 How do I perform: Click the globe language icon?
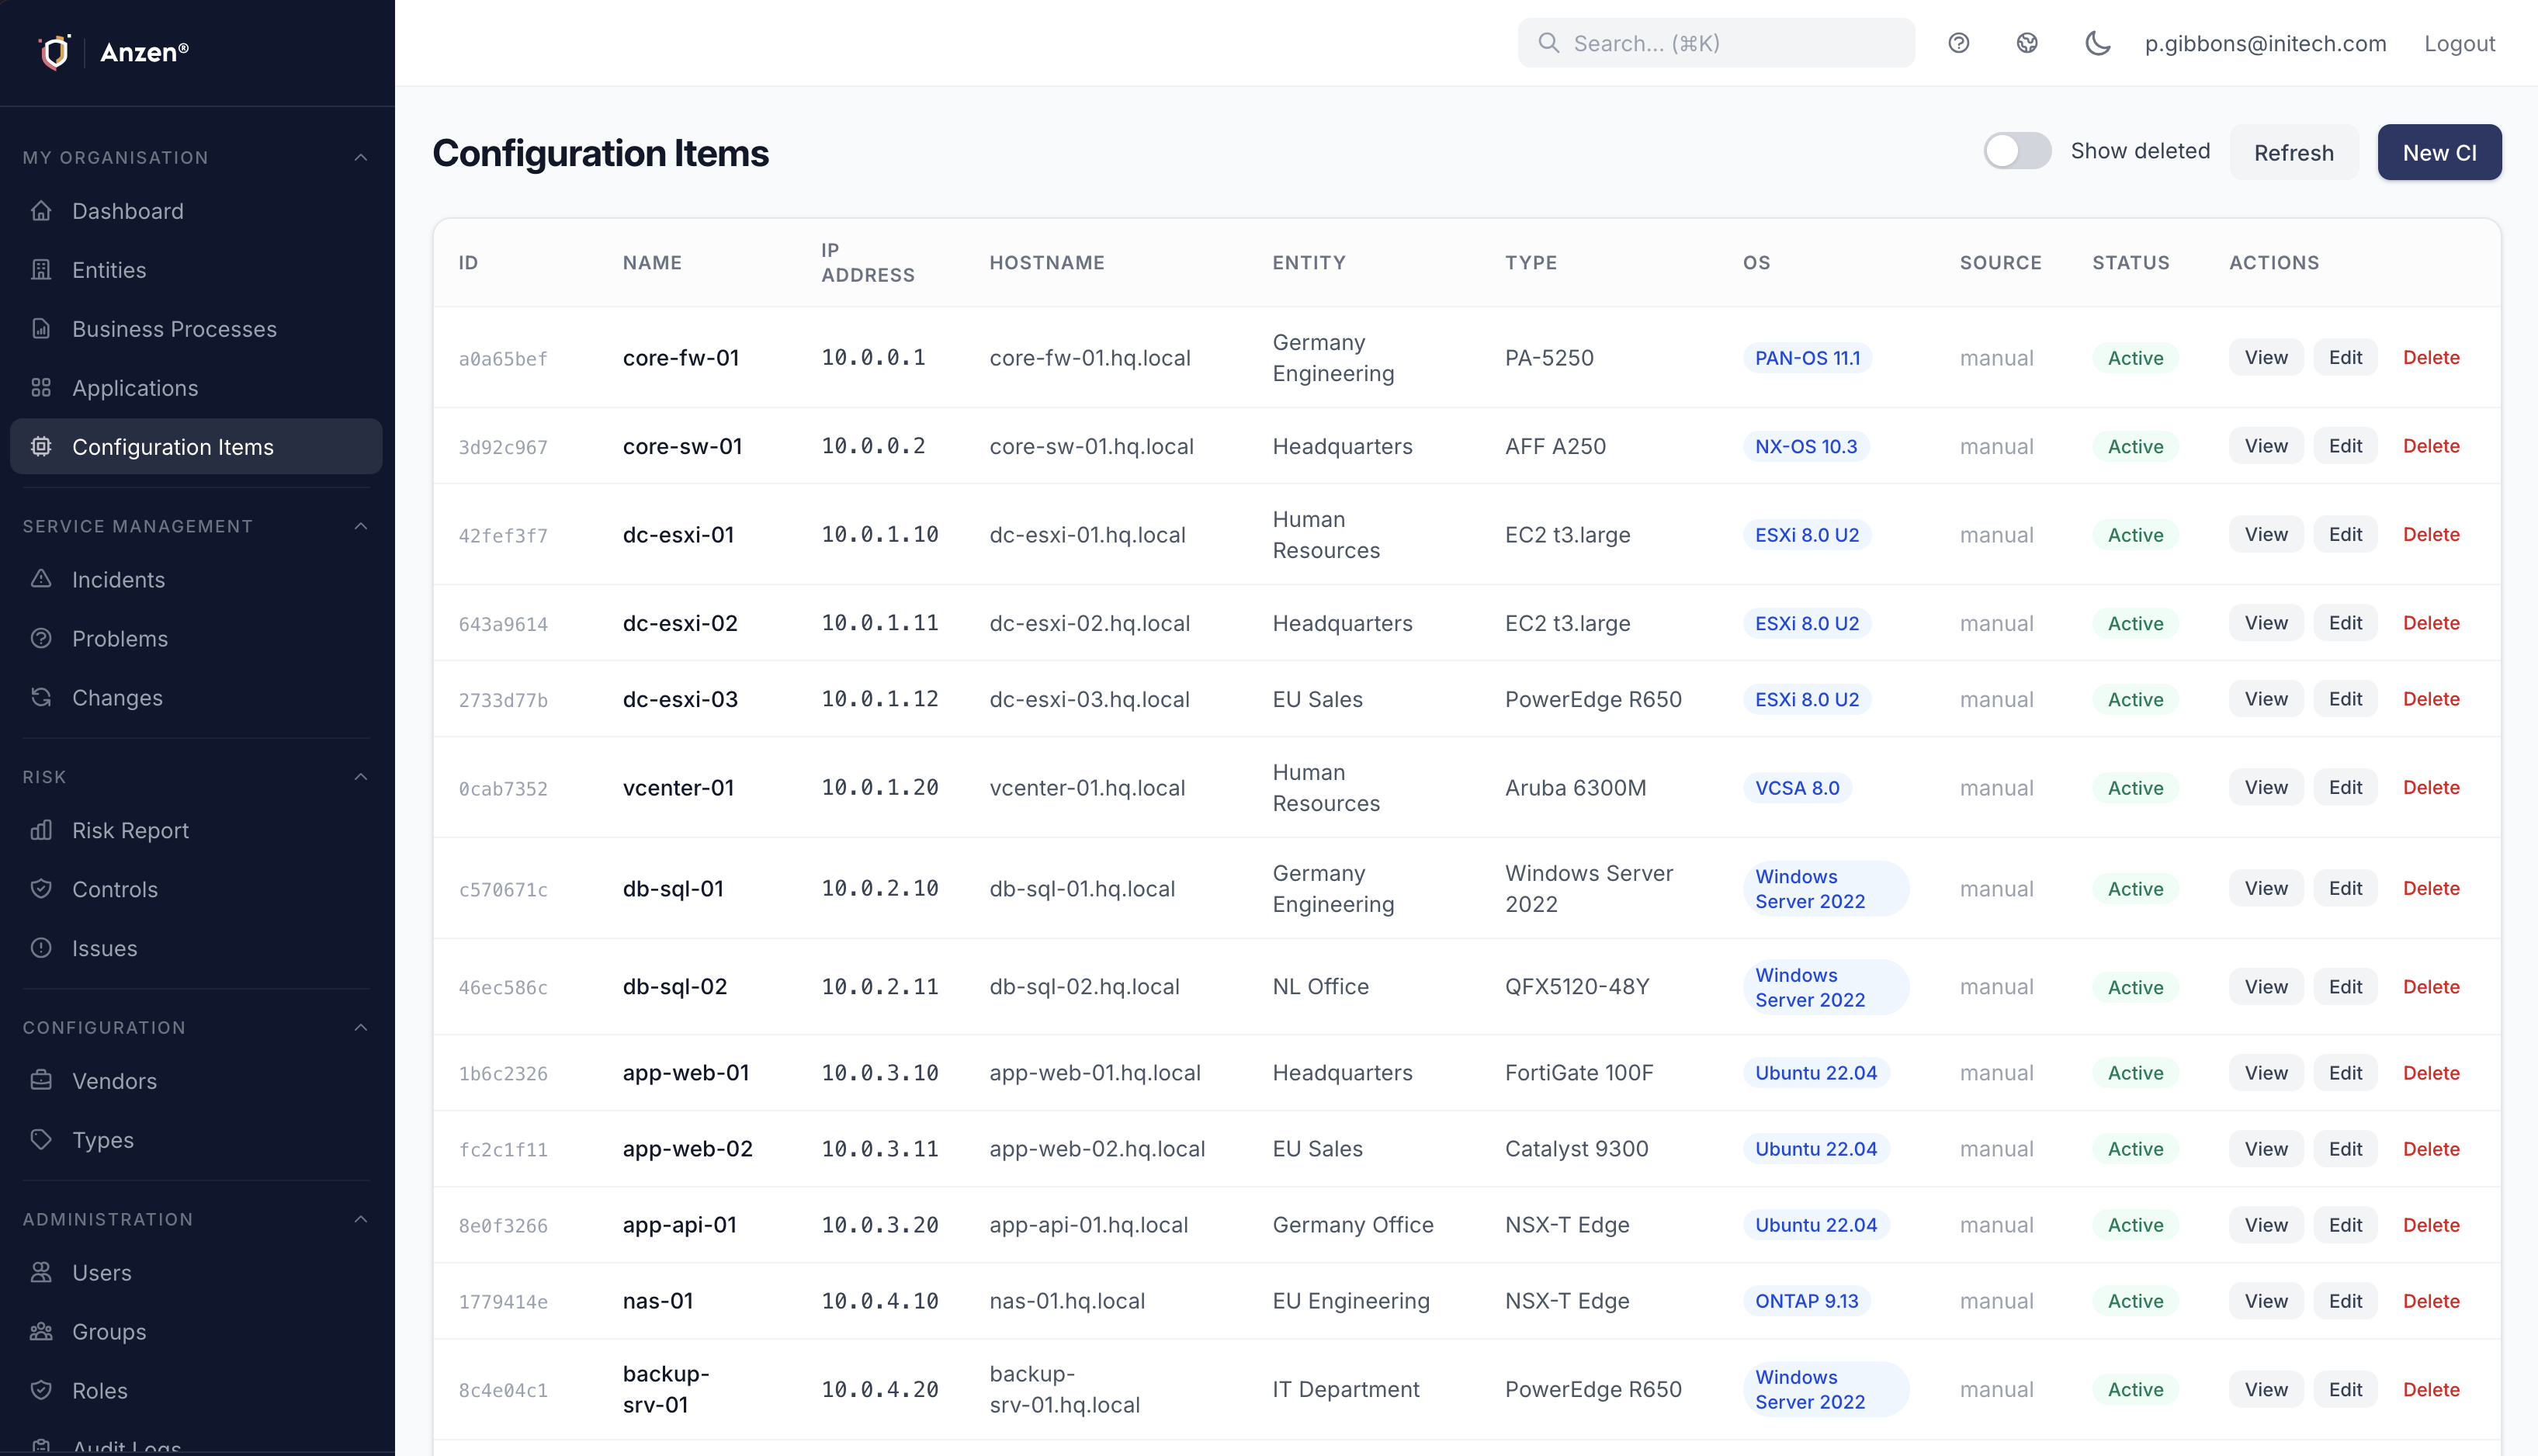[2027, 43]
